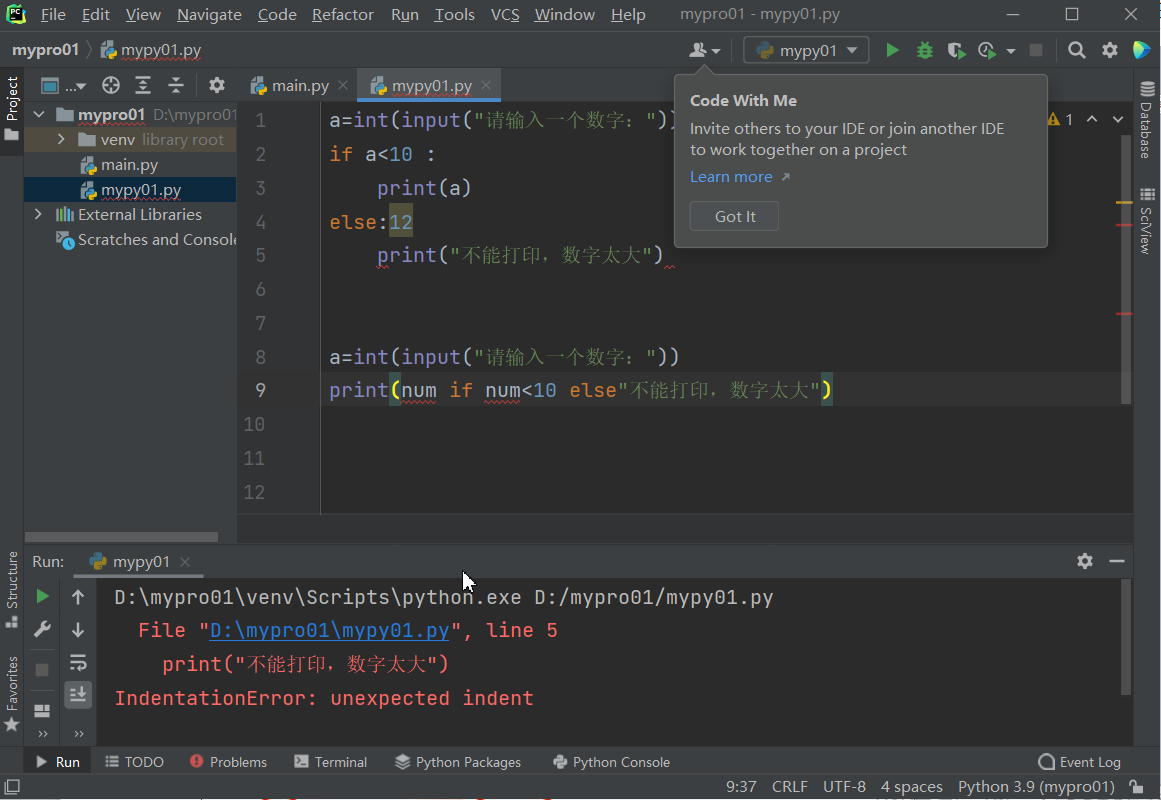Hide the Run panel with minimize dash
The image size is (1161, 800).
(1117, 561)
